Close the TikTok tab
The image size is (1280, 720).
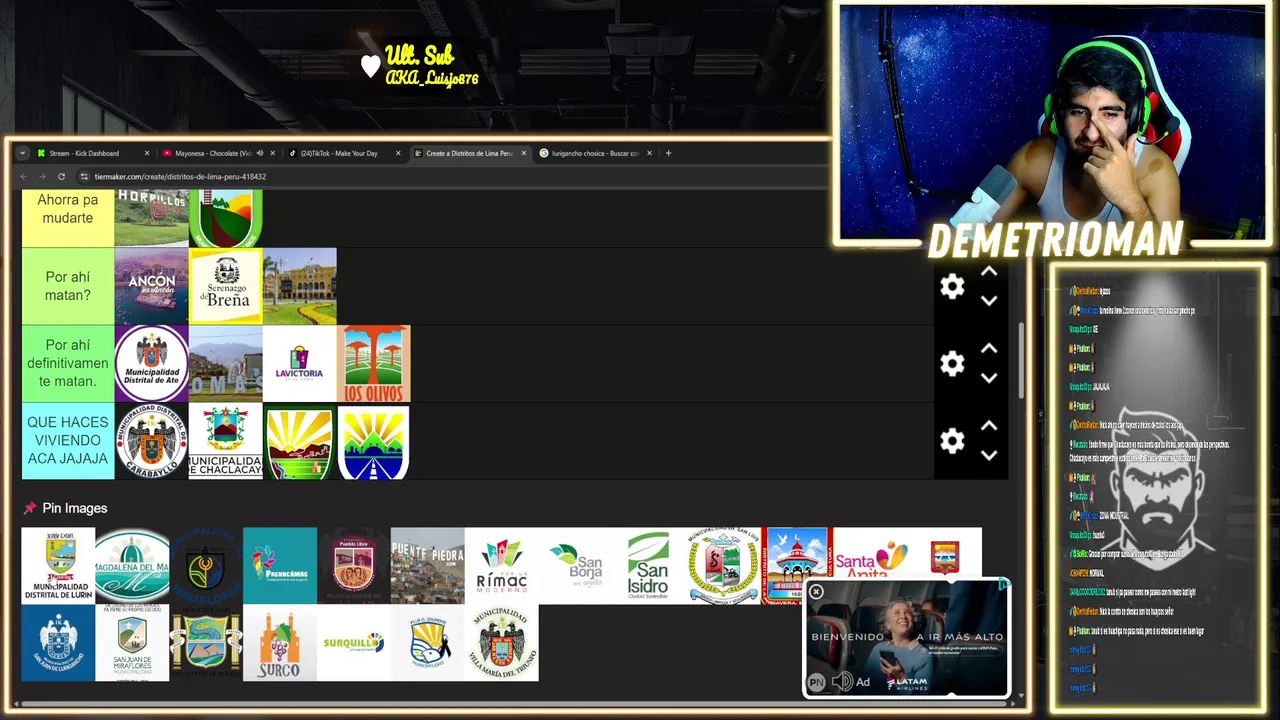398,153
